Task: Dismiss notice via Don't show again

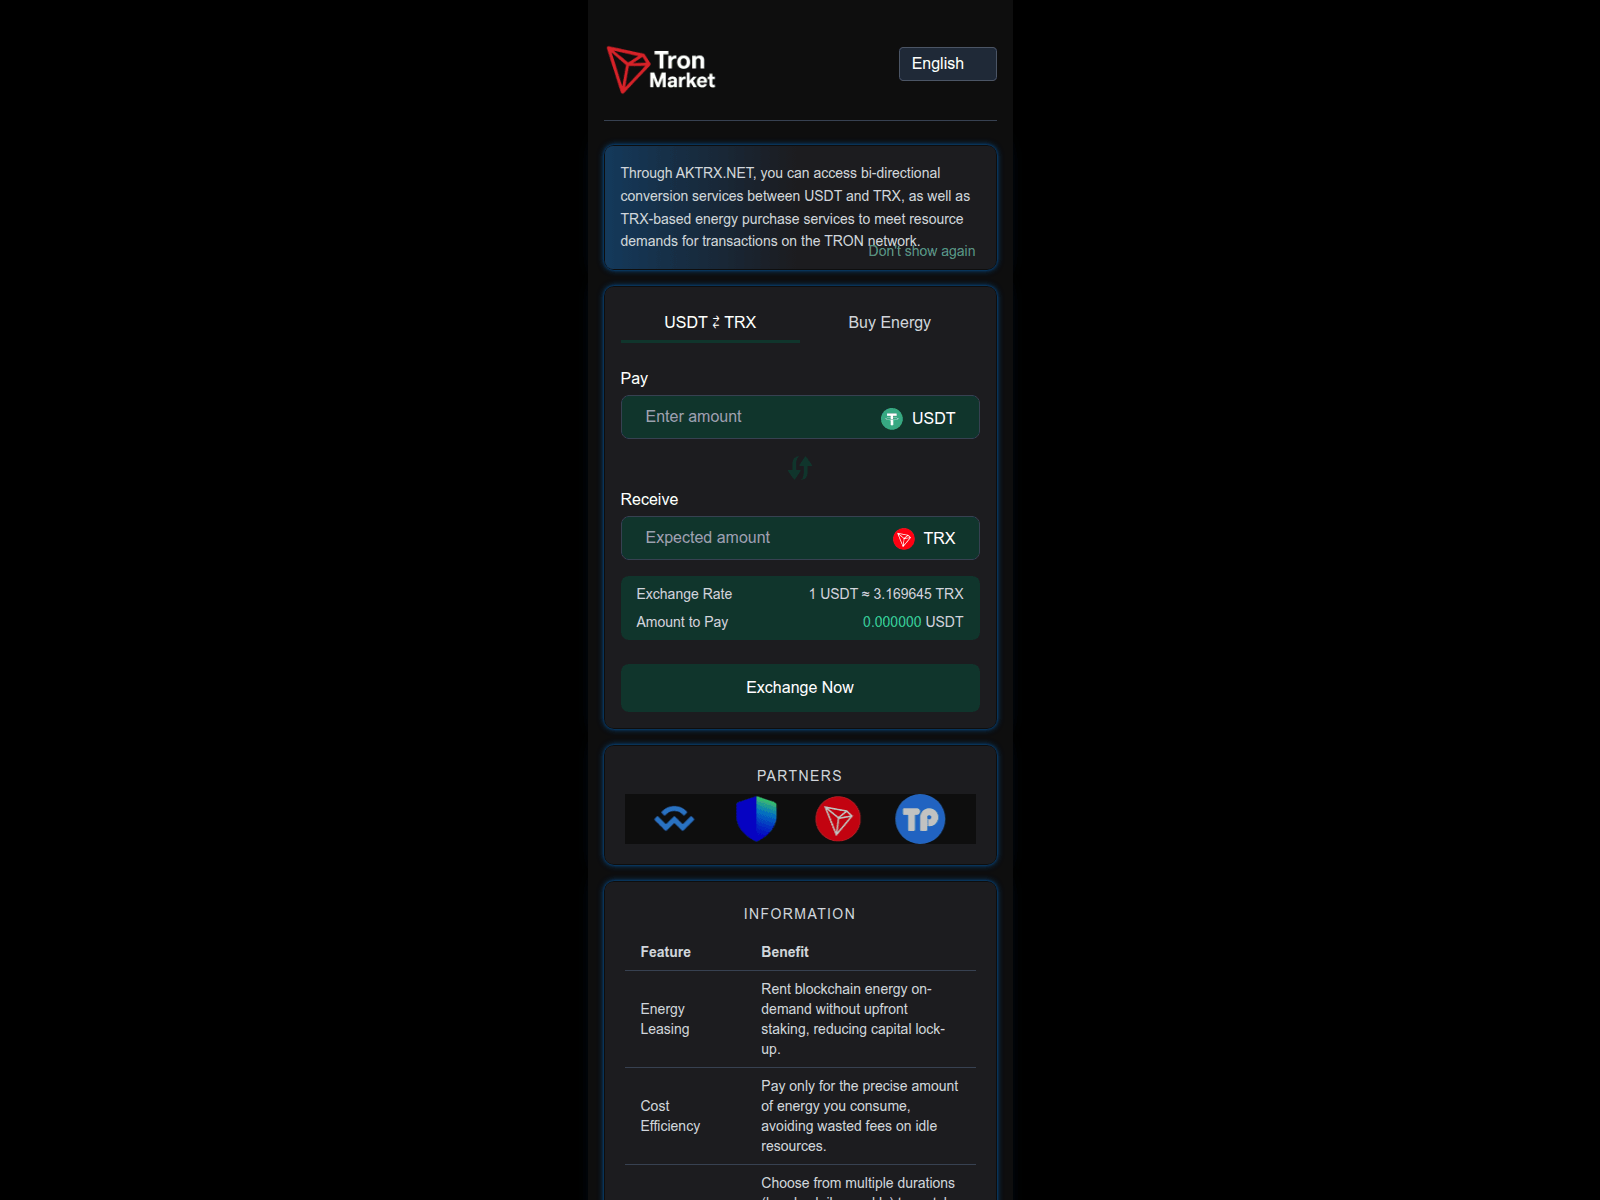Action: [921, 252]
